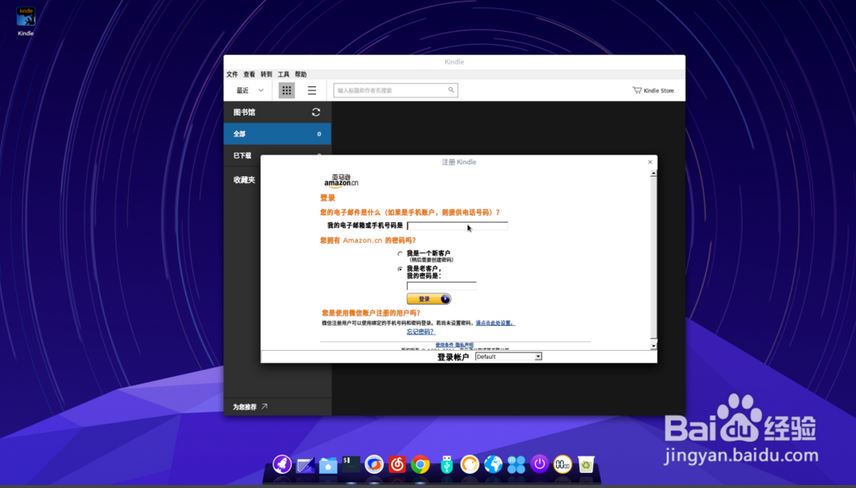Open the 登录帐户 Default combo box
The height and width of the screenshot is (488, 856).
point(508,356)
